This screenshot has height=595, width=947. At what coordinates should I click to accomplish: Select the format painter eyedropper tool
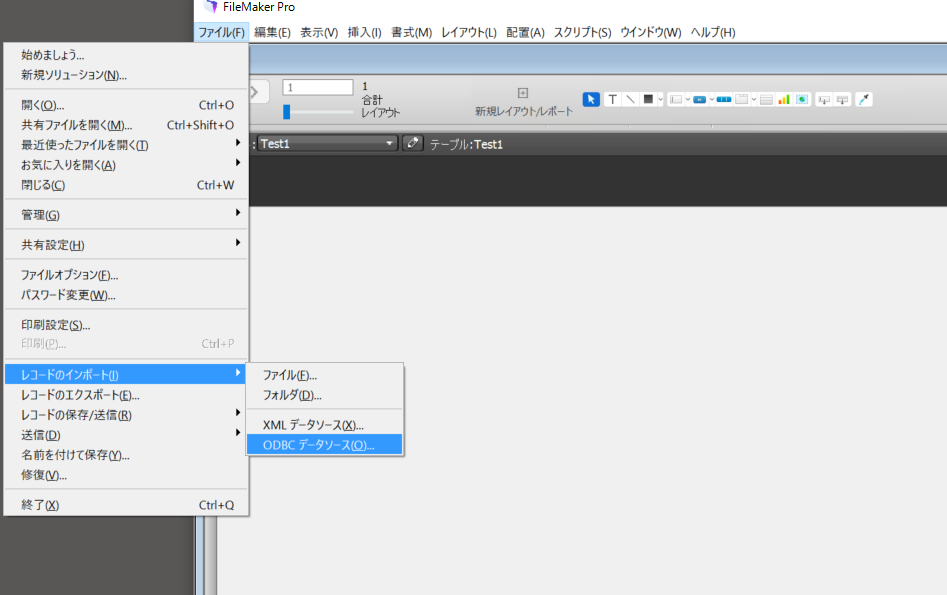coord(863,99)
